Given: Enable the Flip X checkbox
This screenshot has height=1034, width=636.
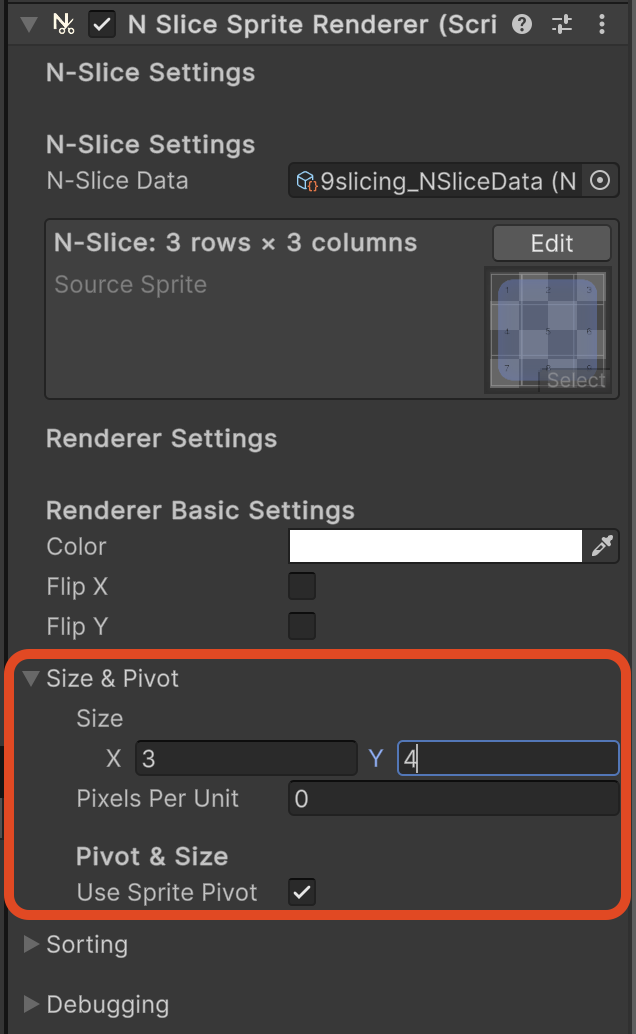Looking at the screenshot, I should 302,586.
